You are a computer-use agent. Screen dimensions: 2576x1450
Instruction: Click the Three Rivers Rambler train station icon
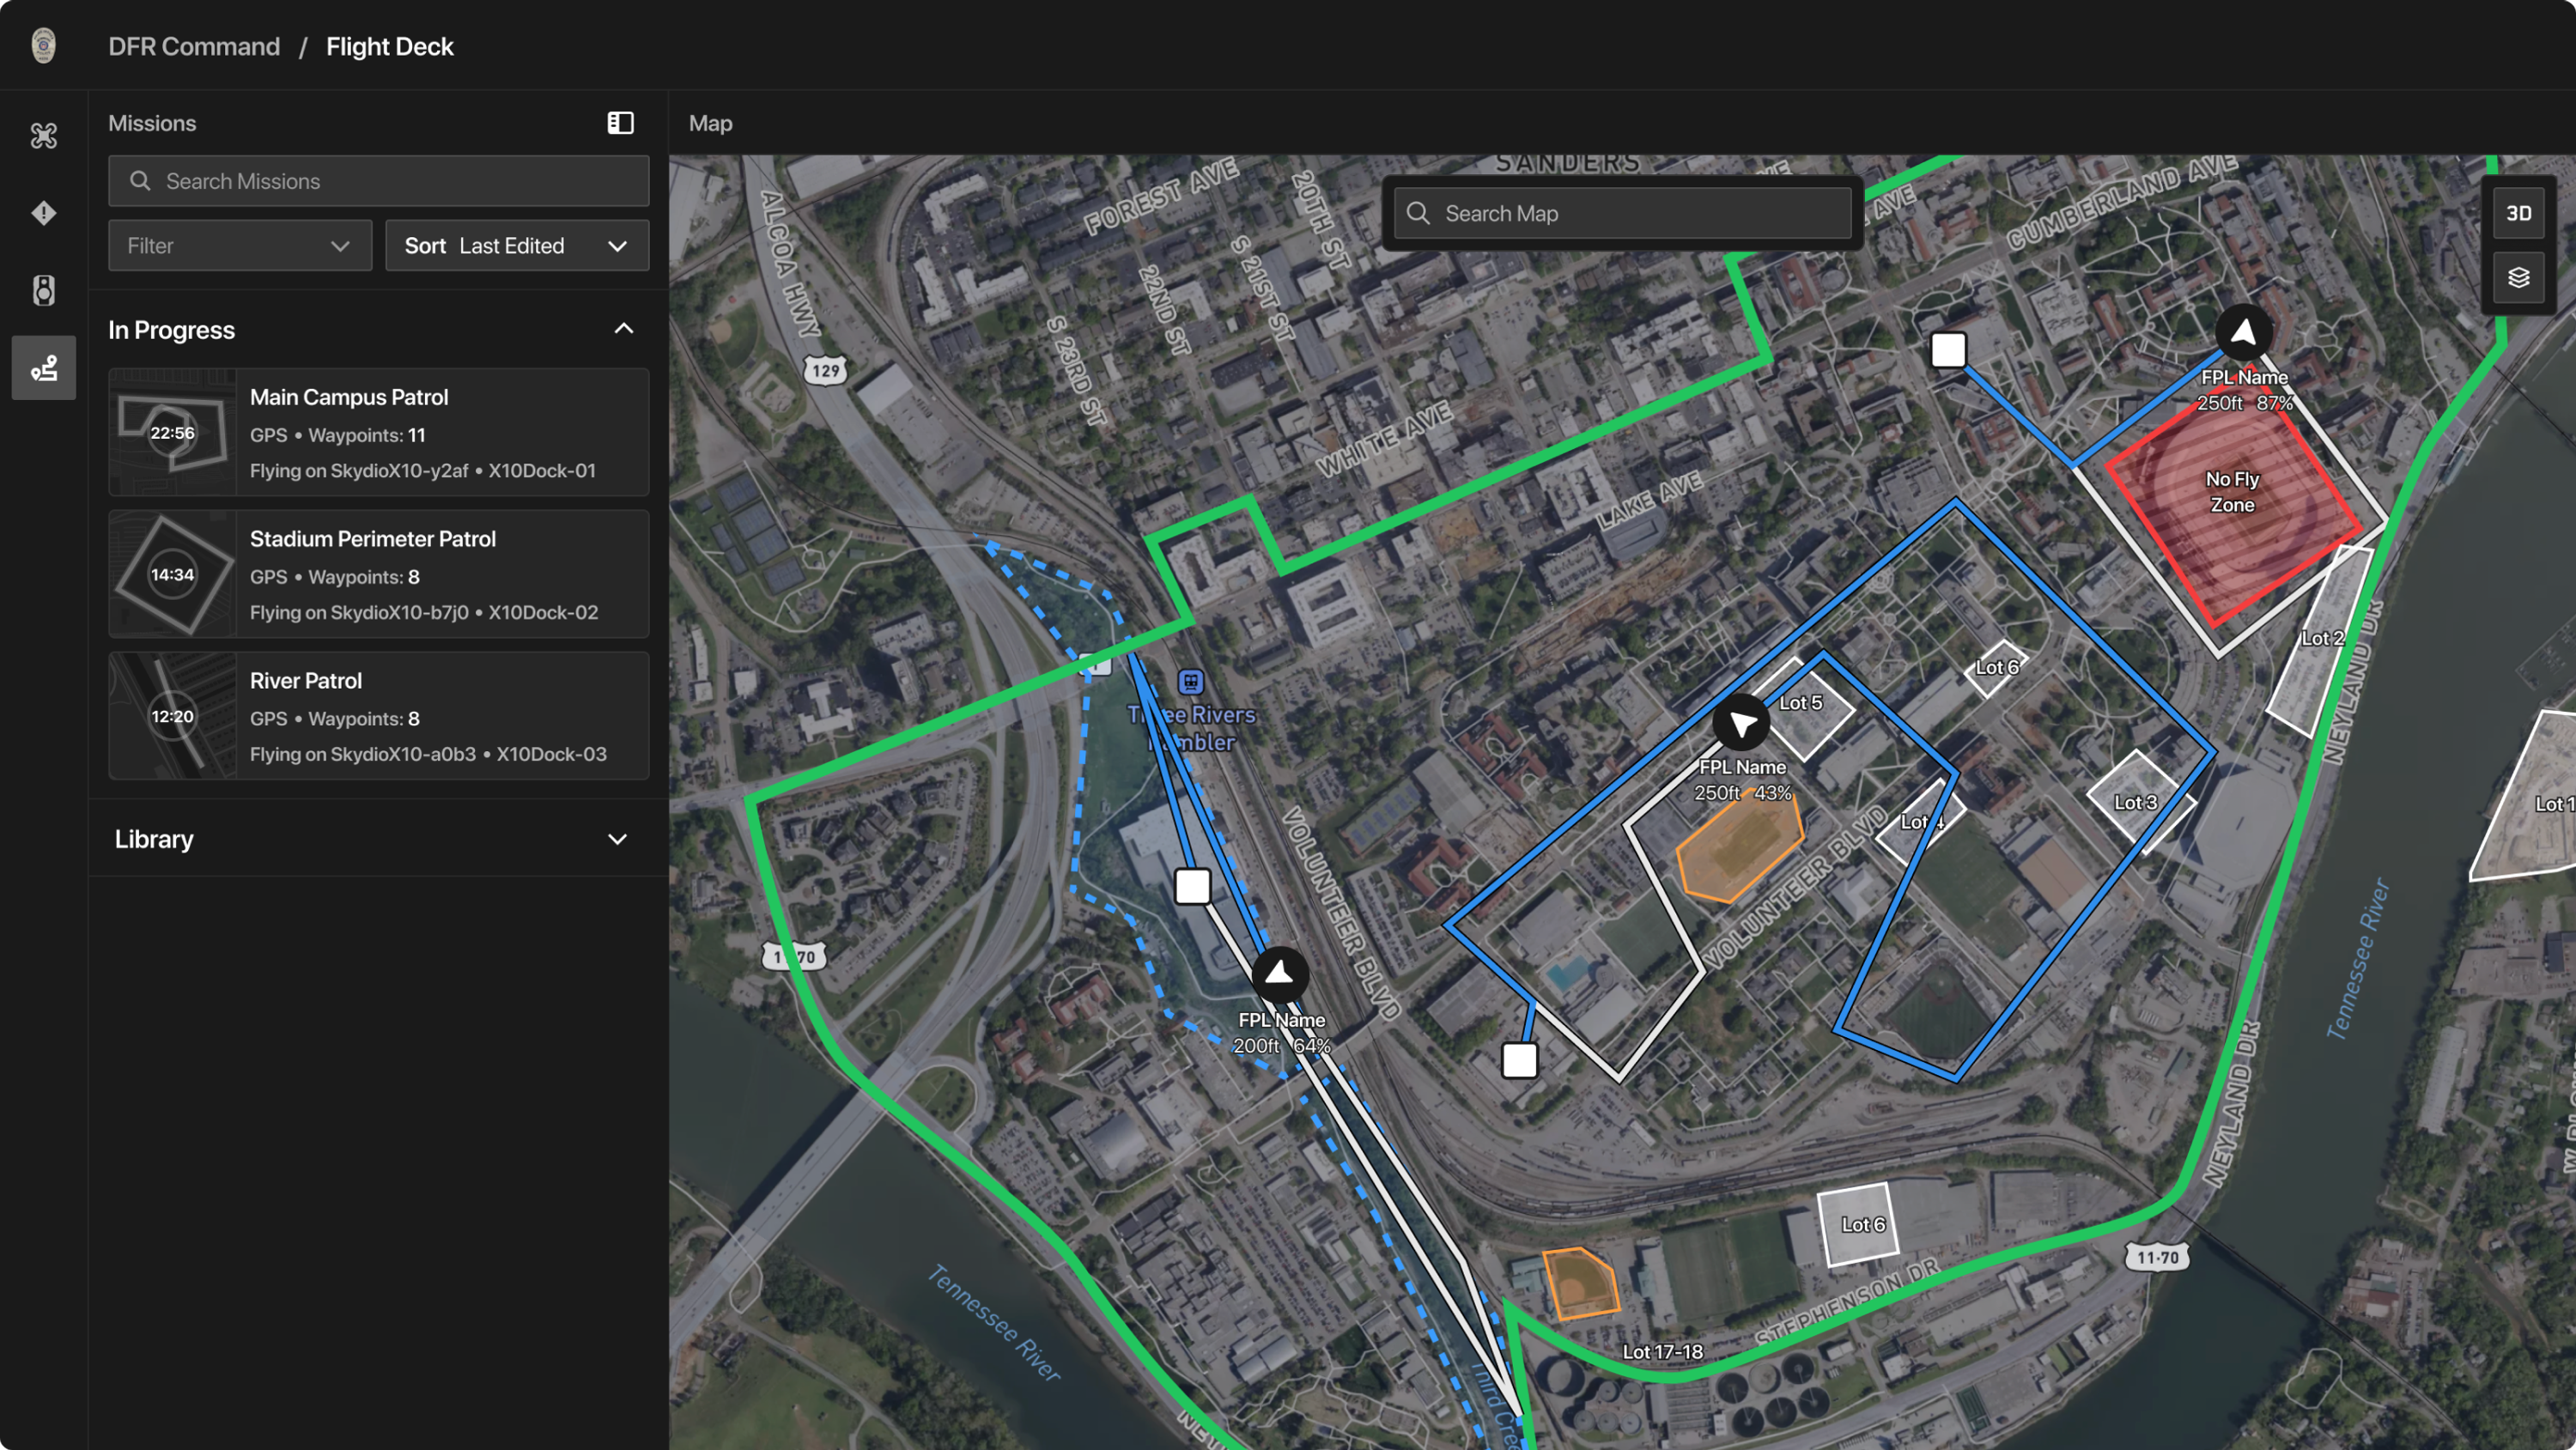[x=1190, y=682]
